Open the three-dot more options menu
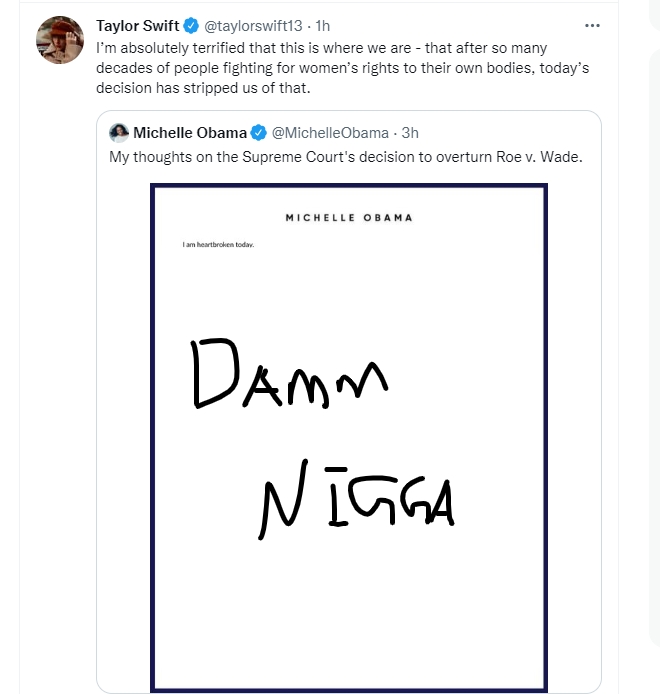 coord(592,26)
